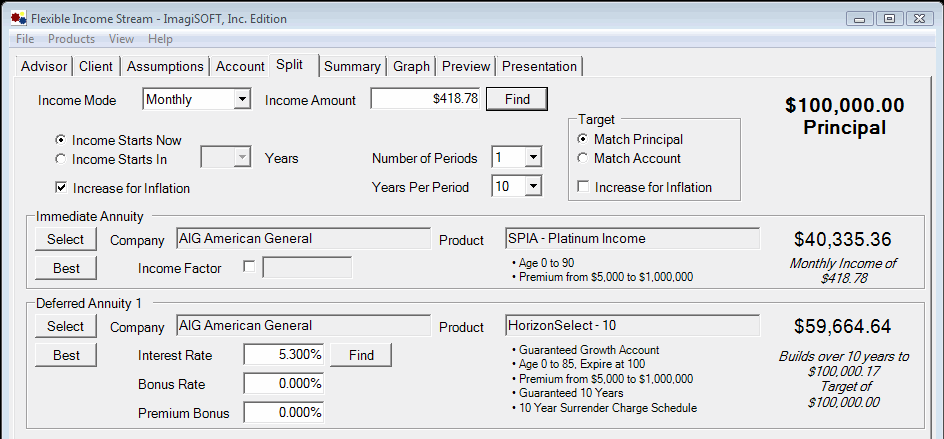Click Best in Immediate Annuity section

click(66, 268)
